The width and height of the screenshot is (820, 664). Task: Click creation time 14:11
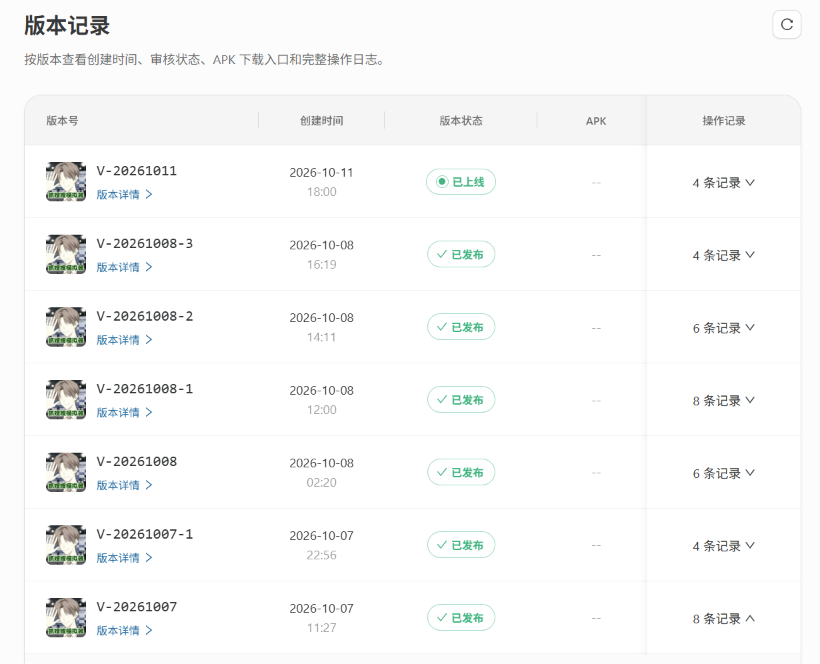click(322, 337)
